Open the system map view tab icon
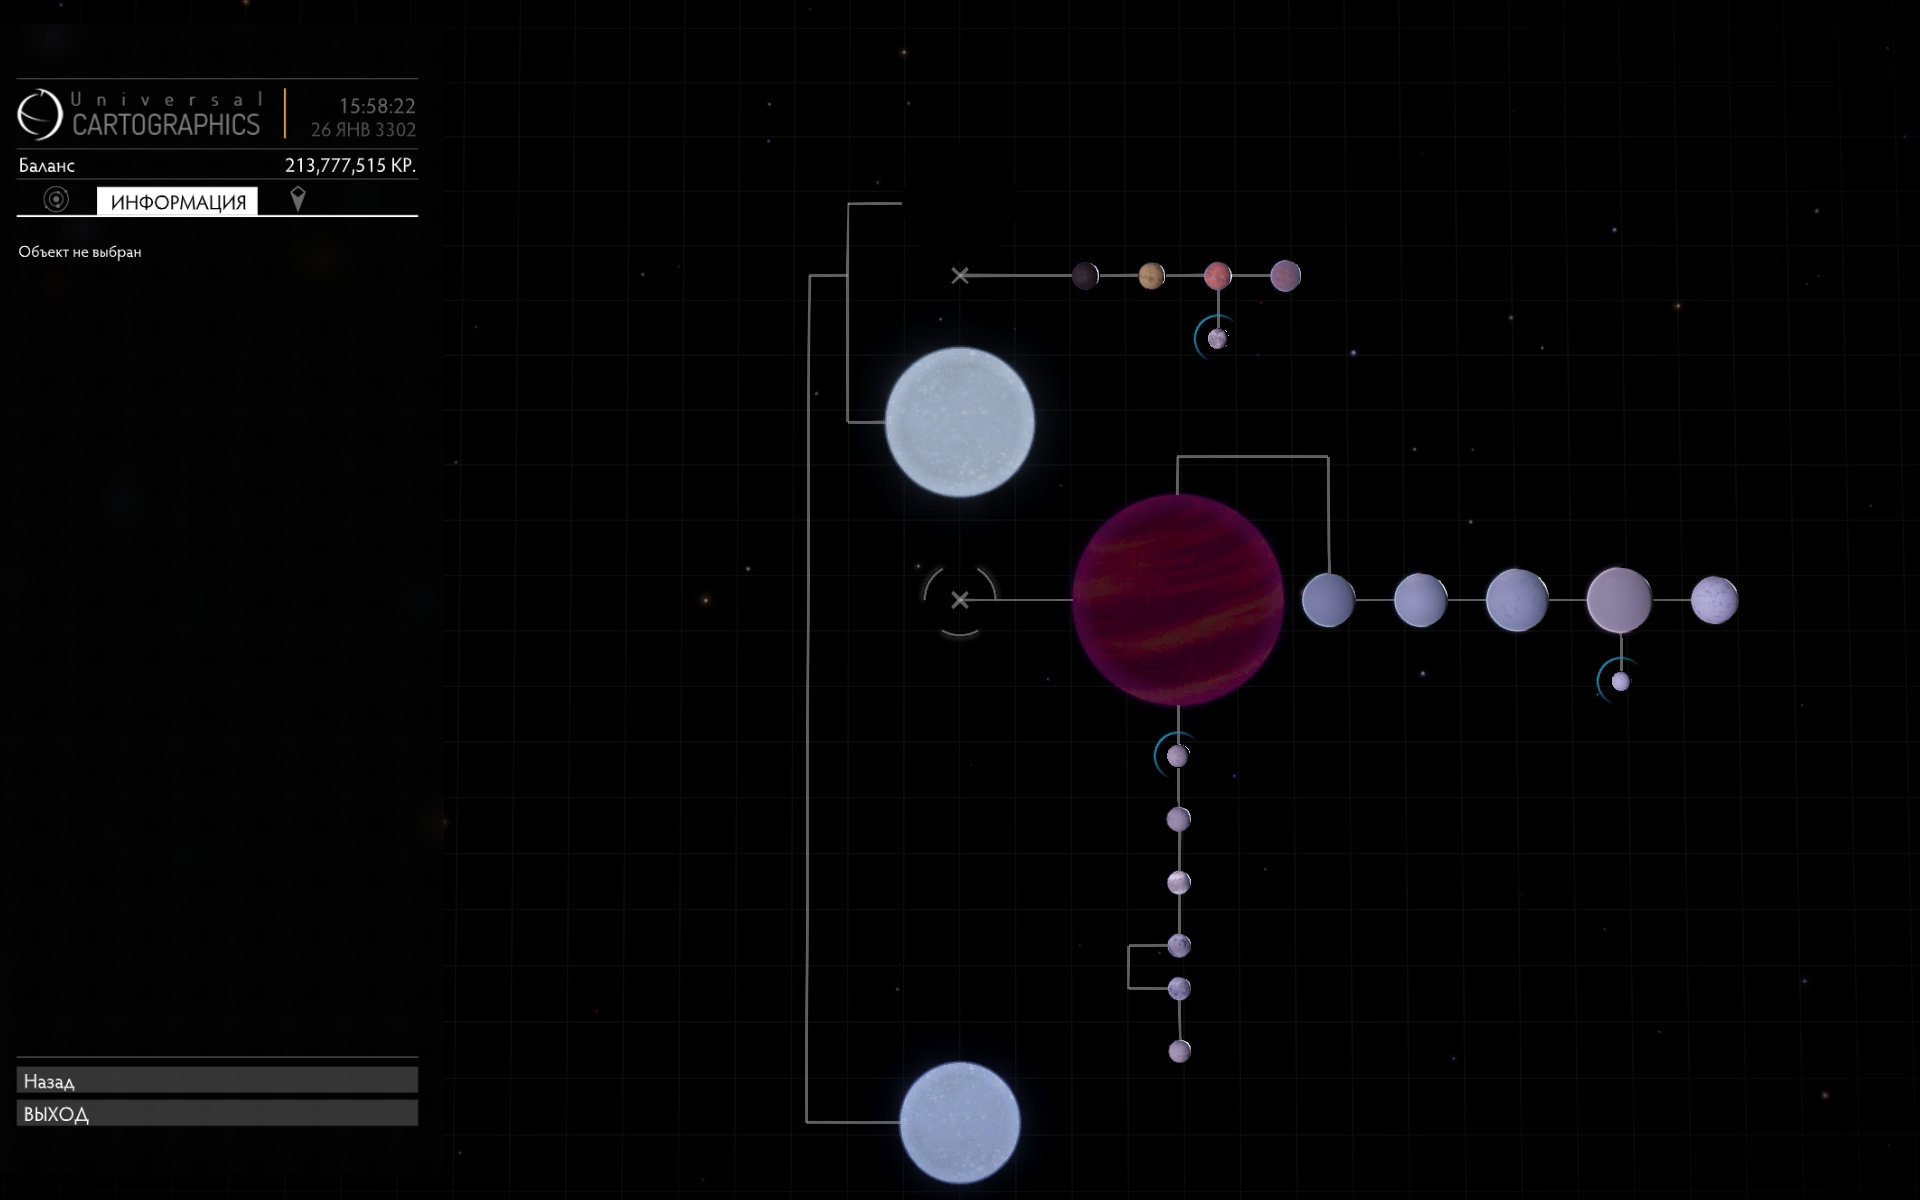Screen dimensions: 1920x1200 (56, 200)
